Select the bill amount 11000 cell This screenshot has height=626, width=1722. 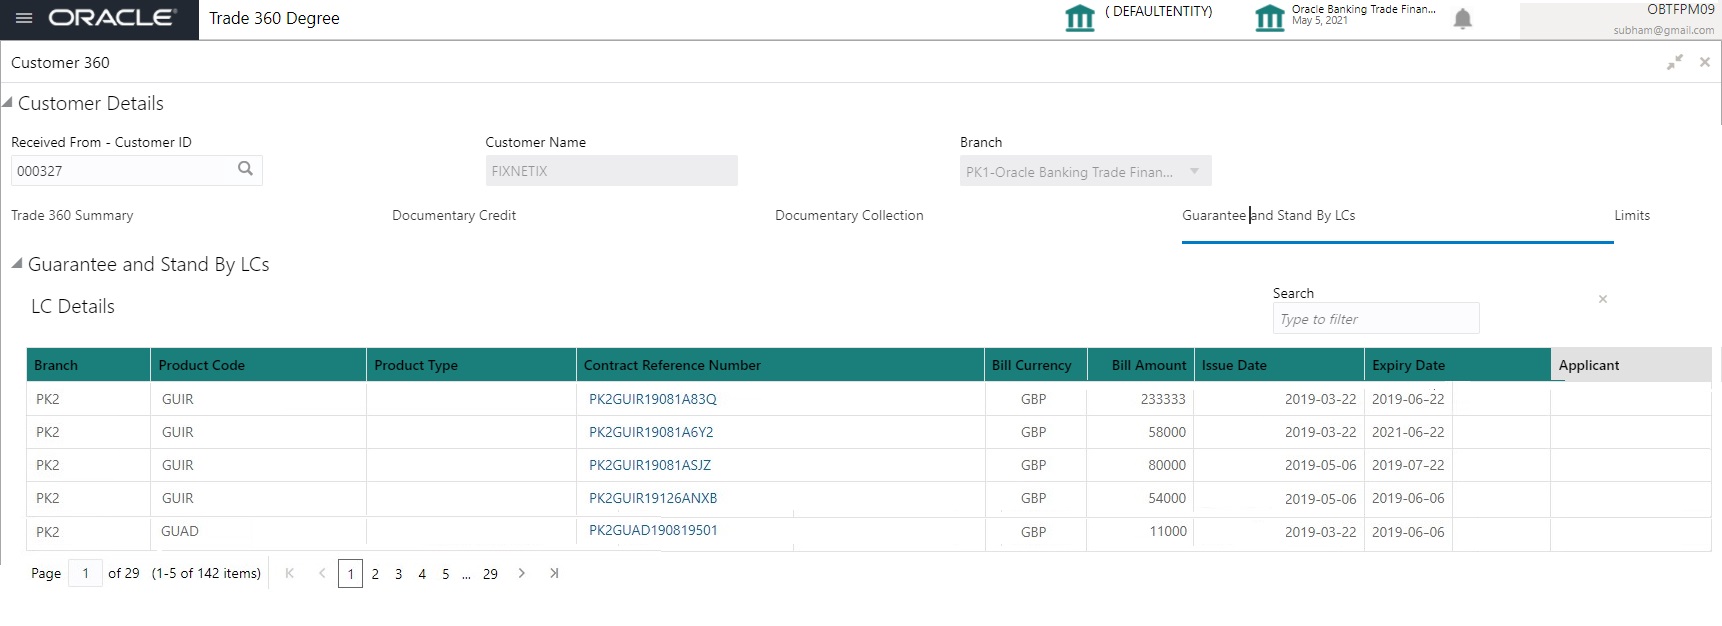click(x=1140, y=532)
